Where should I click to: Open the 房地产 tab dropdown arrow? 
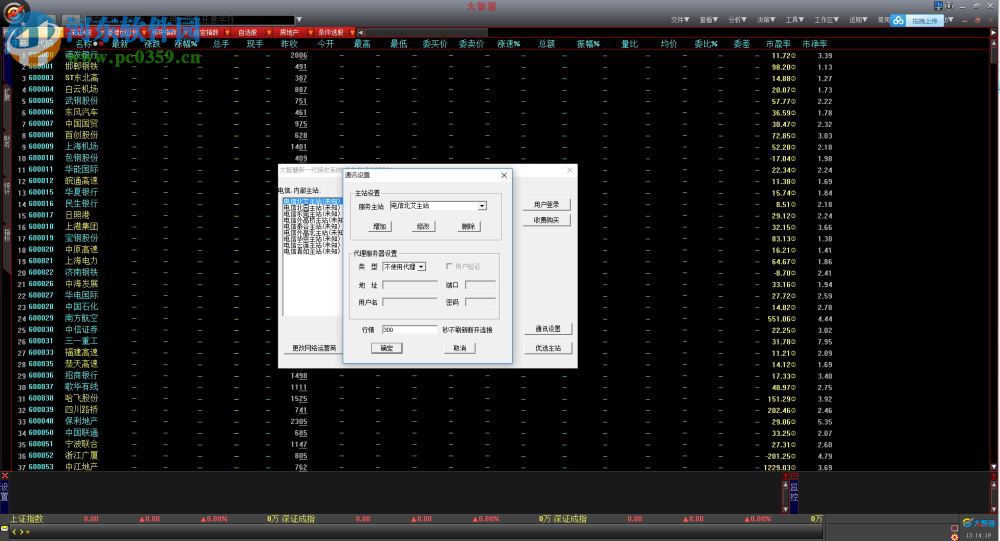(x=311, y=32)
